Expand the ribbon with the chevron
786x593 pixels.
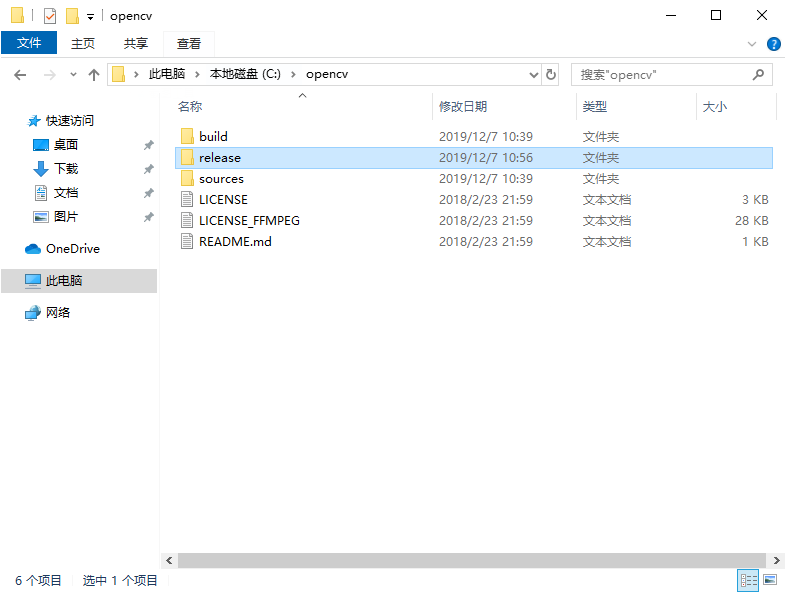click(752, 44)
